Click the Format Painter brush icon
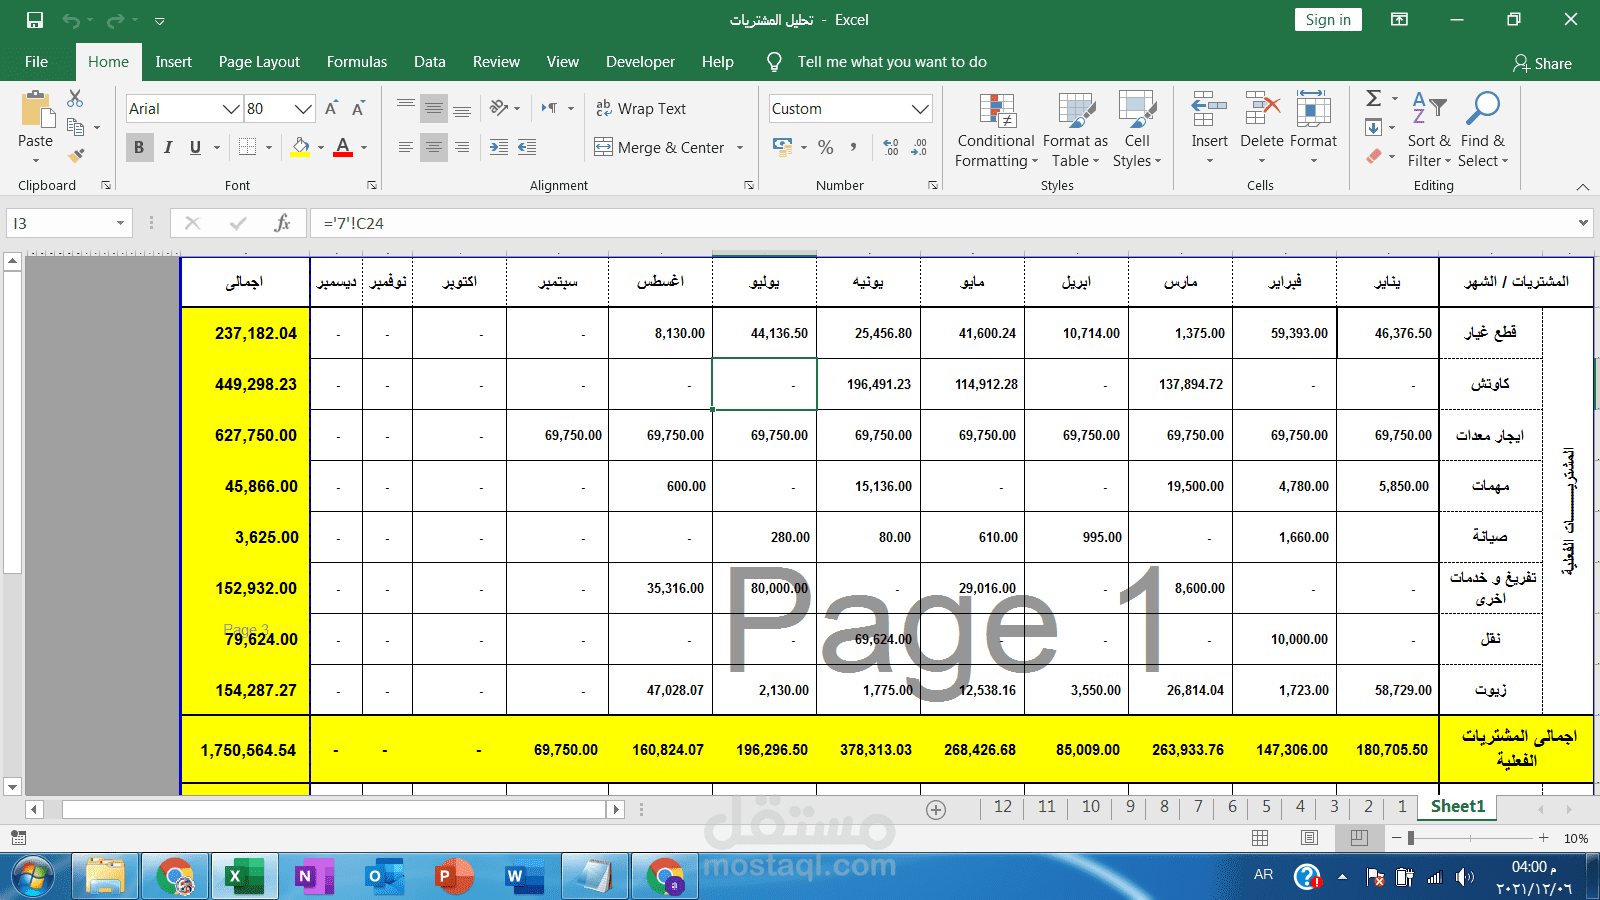This screenshot has width=1600, height=900. [x=76, y=155]
